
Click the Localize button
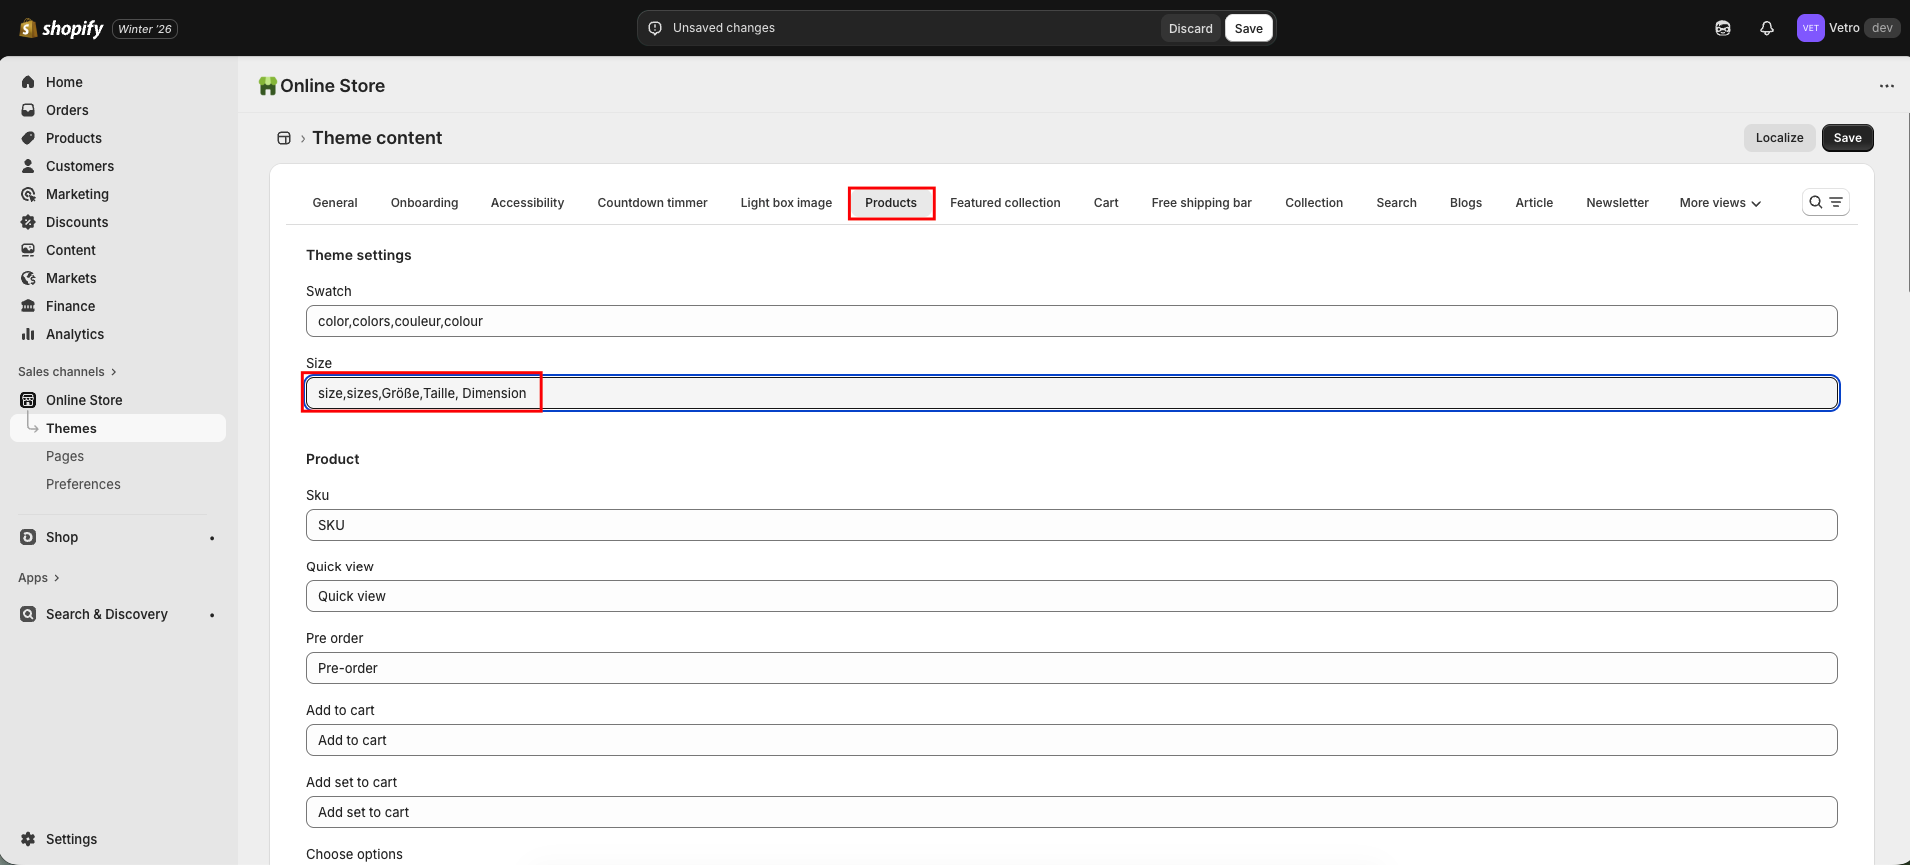pos(1779,138)
